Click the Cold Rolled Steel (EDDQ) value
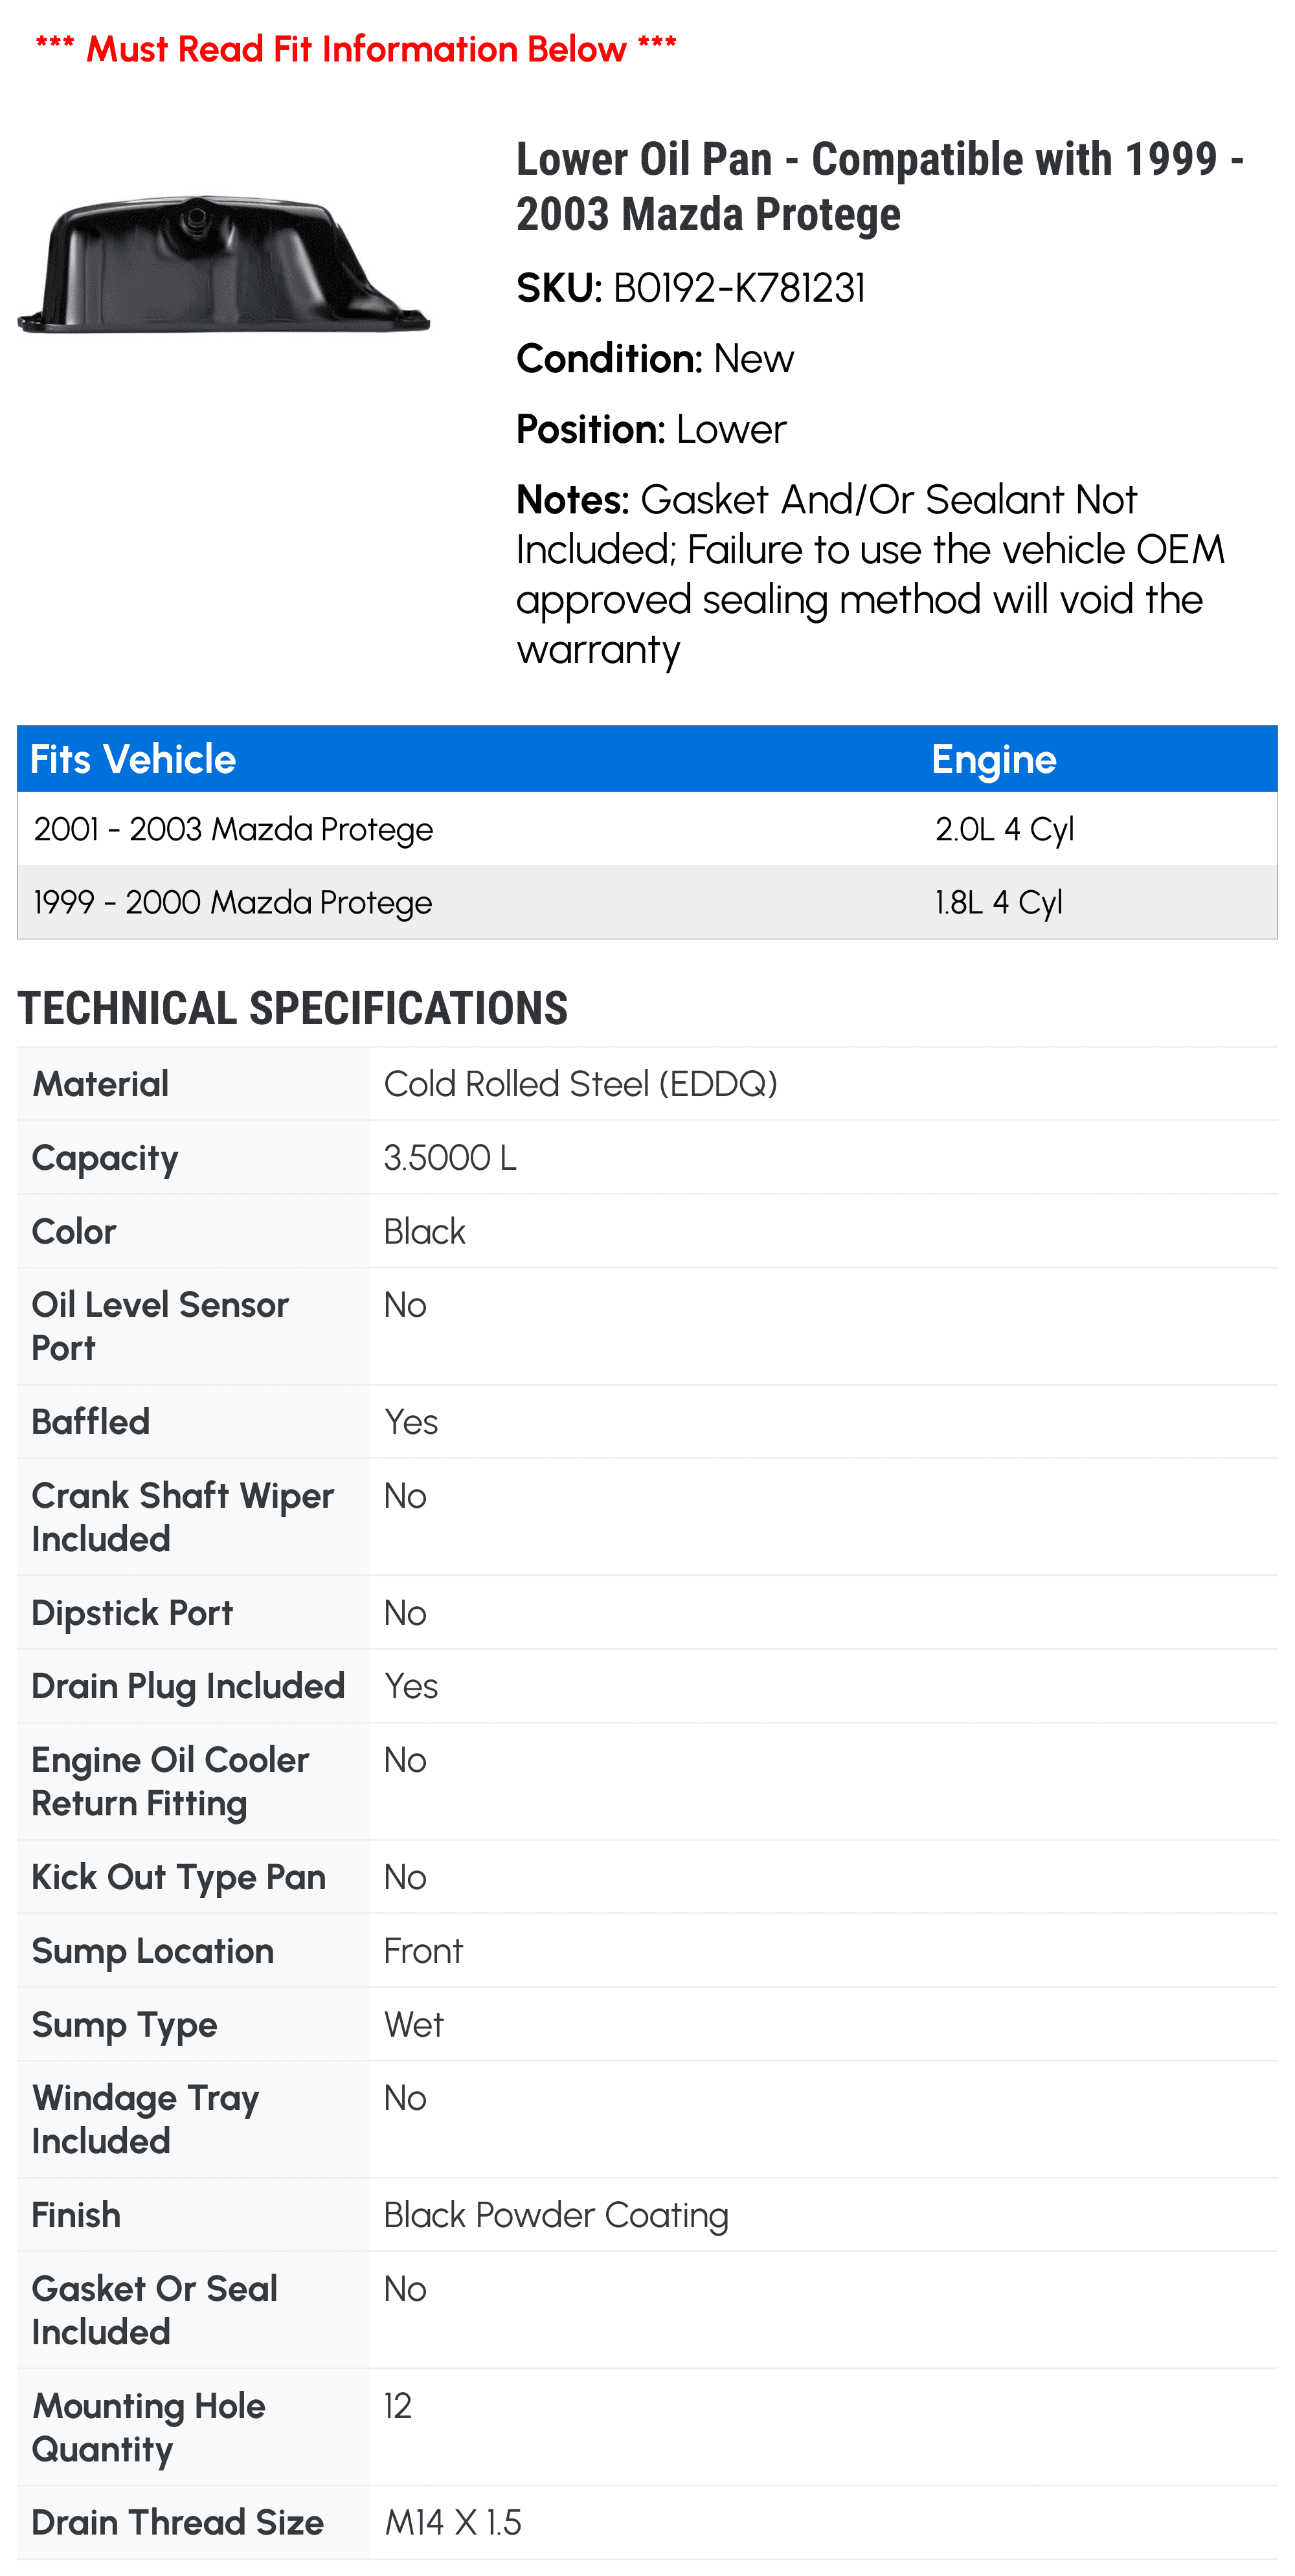The height and width of the screenshot is (2576, 1295). tap(580, 1084)
